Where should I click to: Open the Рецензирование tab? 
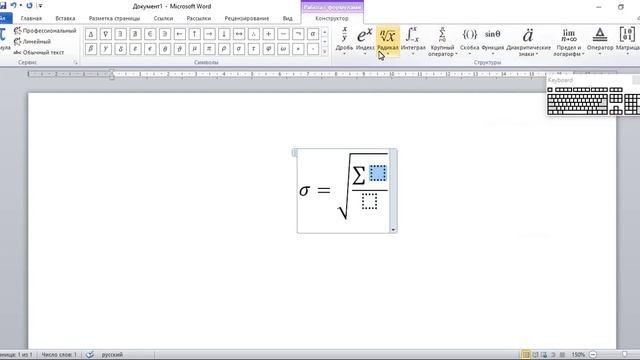point(247,18)
